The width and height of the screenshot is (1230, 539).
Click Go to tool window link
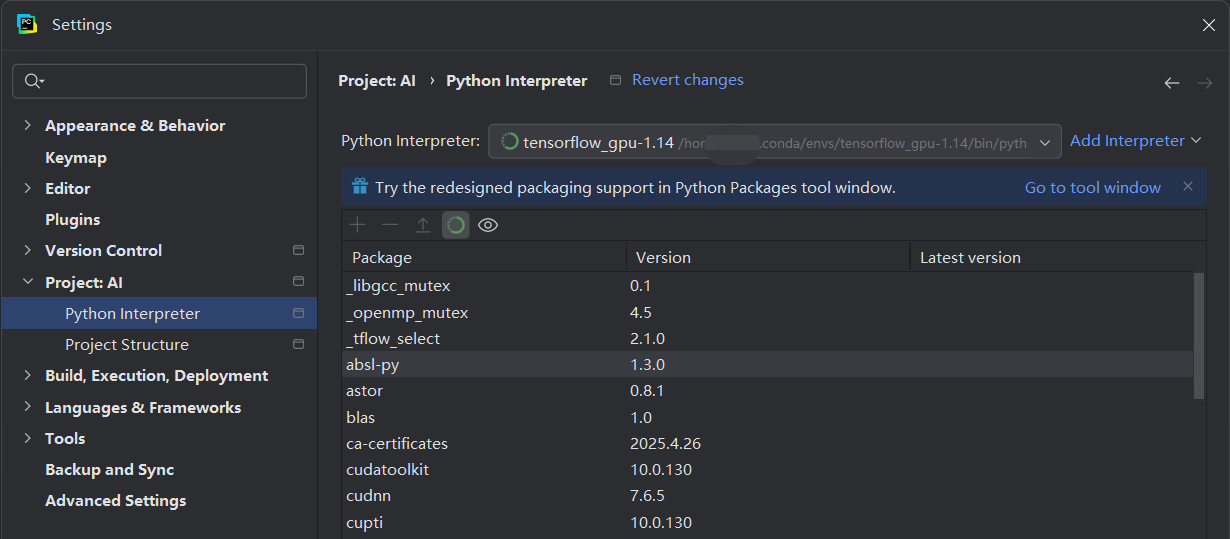pyautogui.click(x=1093, y=187)
